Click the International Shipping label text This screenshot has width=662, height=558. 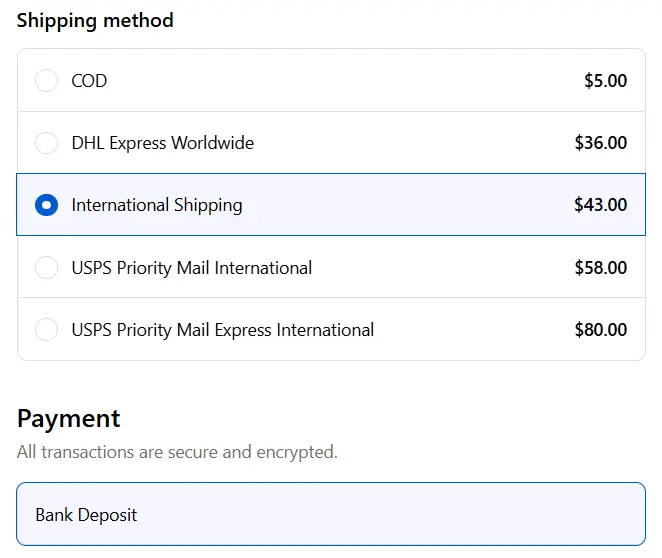(157, 205)
